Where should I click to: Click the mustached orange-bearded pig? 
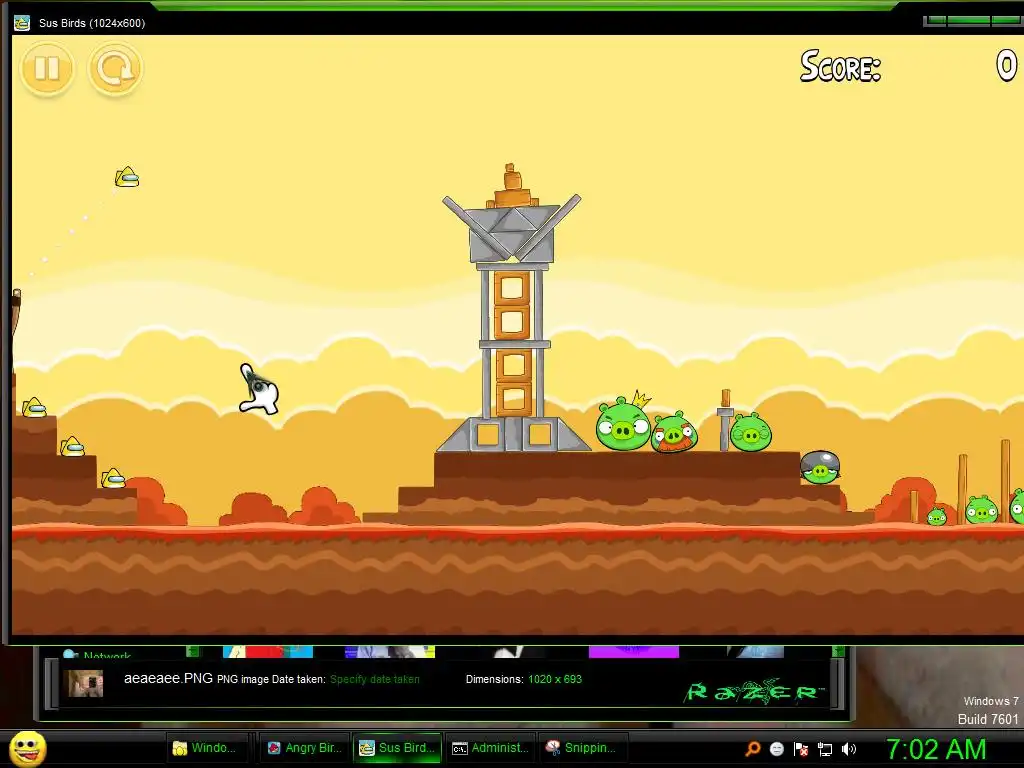pyautogui.click(x=675, y=432)
